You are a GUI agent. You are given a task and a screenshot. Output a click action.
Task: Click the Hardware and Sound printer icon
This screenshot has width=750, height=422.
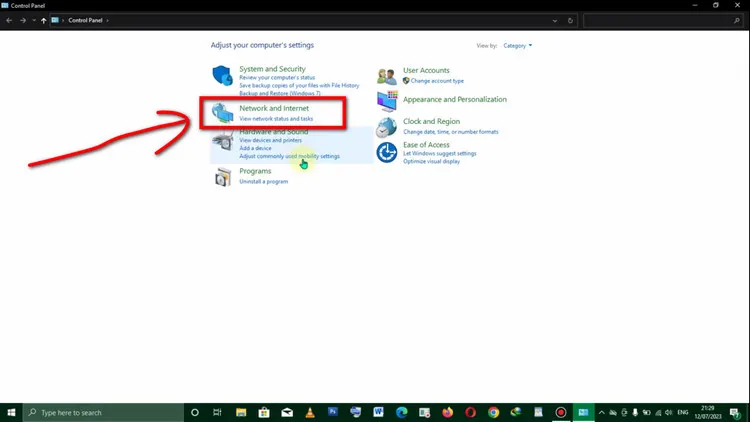[x=222, y=140]
